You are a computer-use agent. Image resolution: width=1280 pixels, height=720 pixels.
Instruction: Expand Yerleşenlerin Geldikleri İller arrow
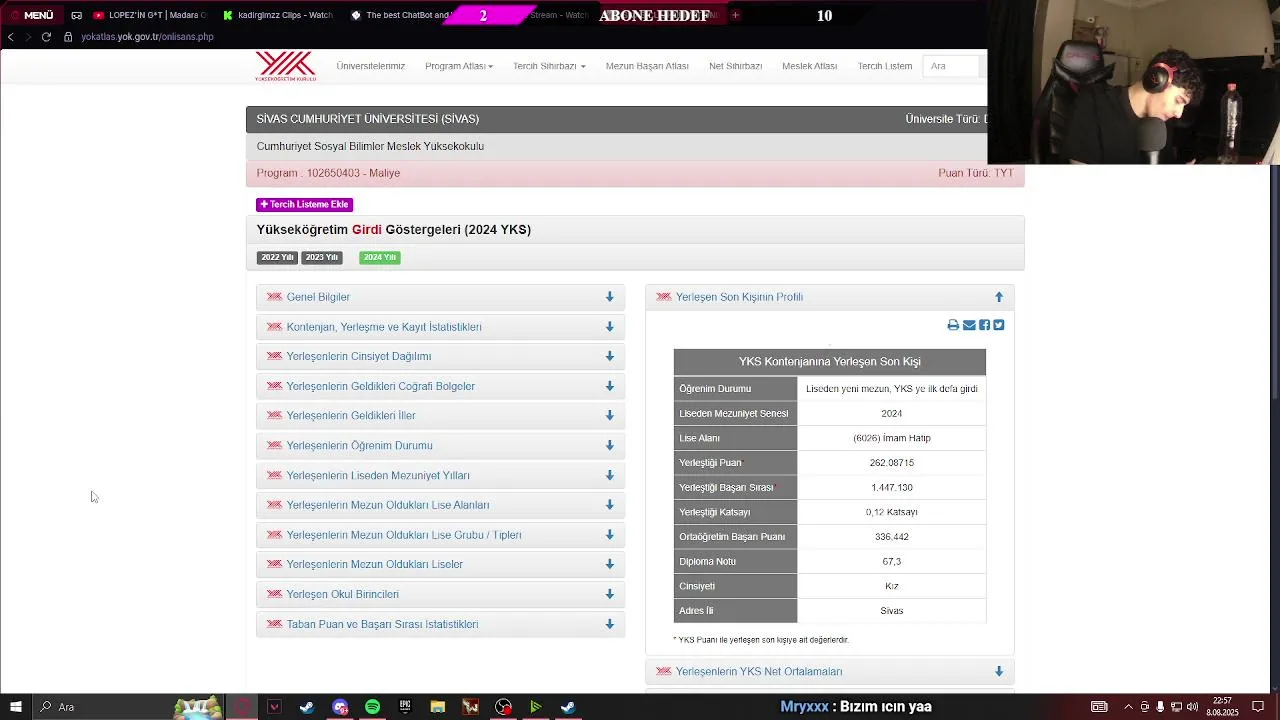[609, 415]
